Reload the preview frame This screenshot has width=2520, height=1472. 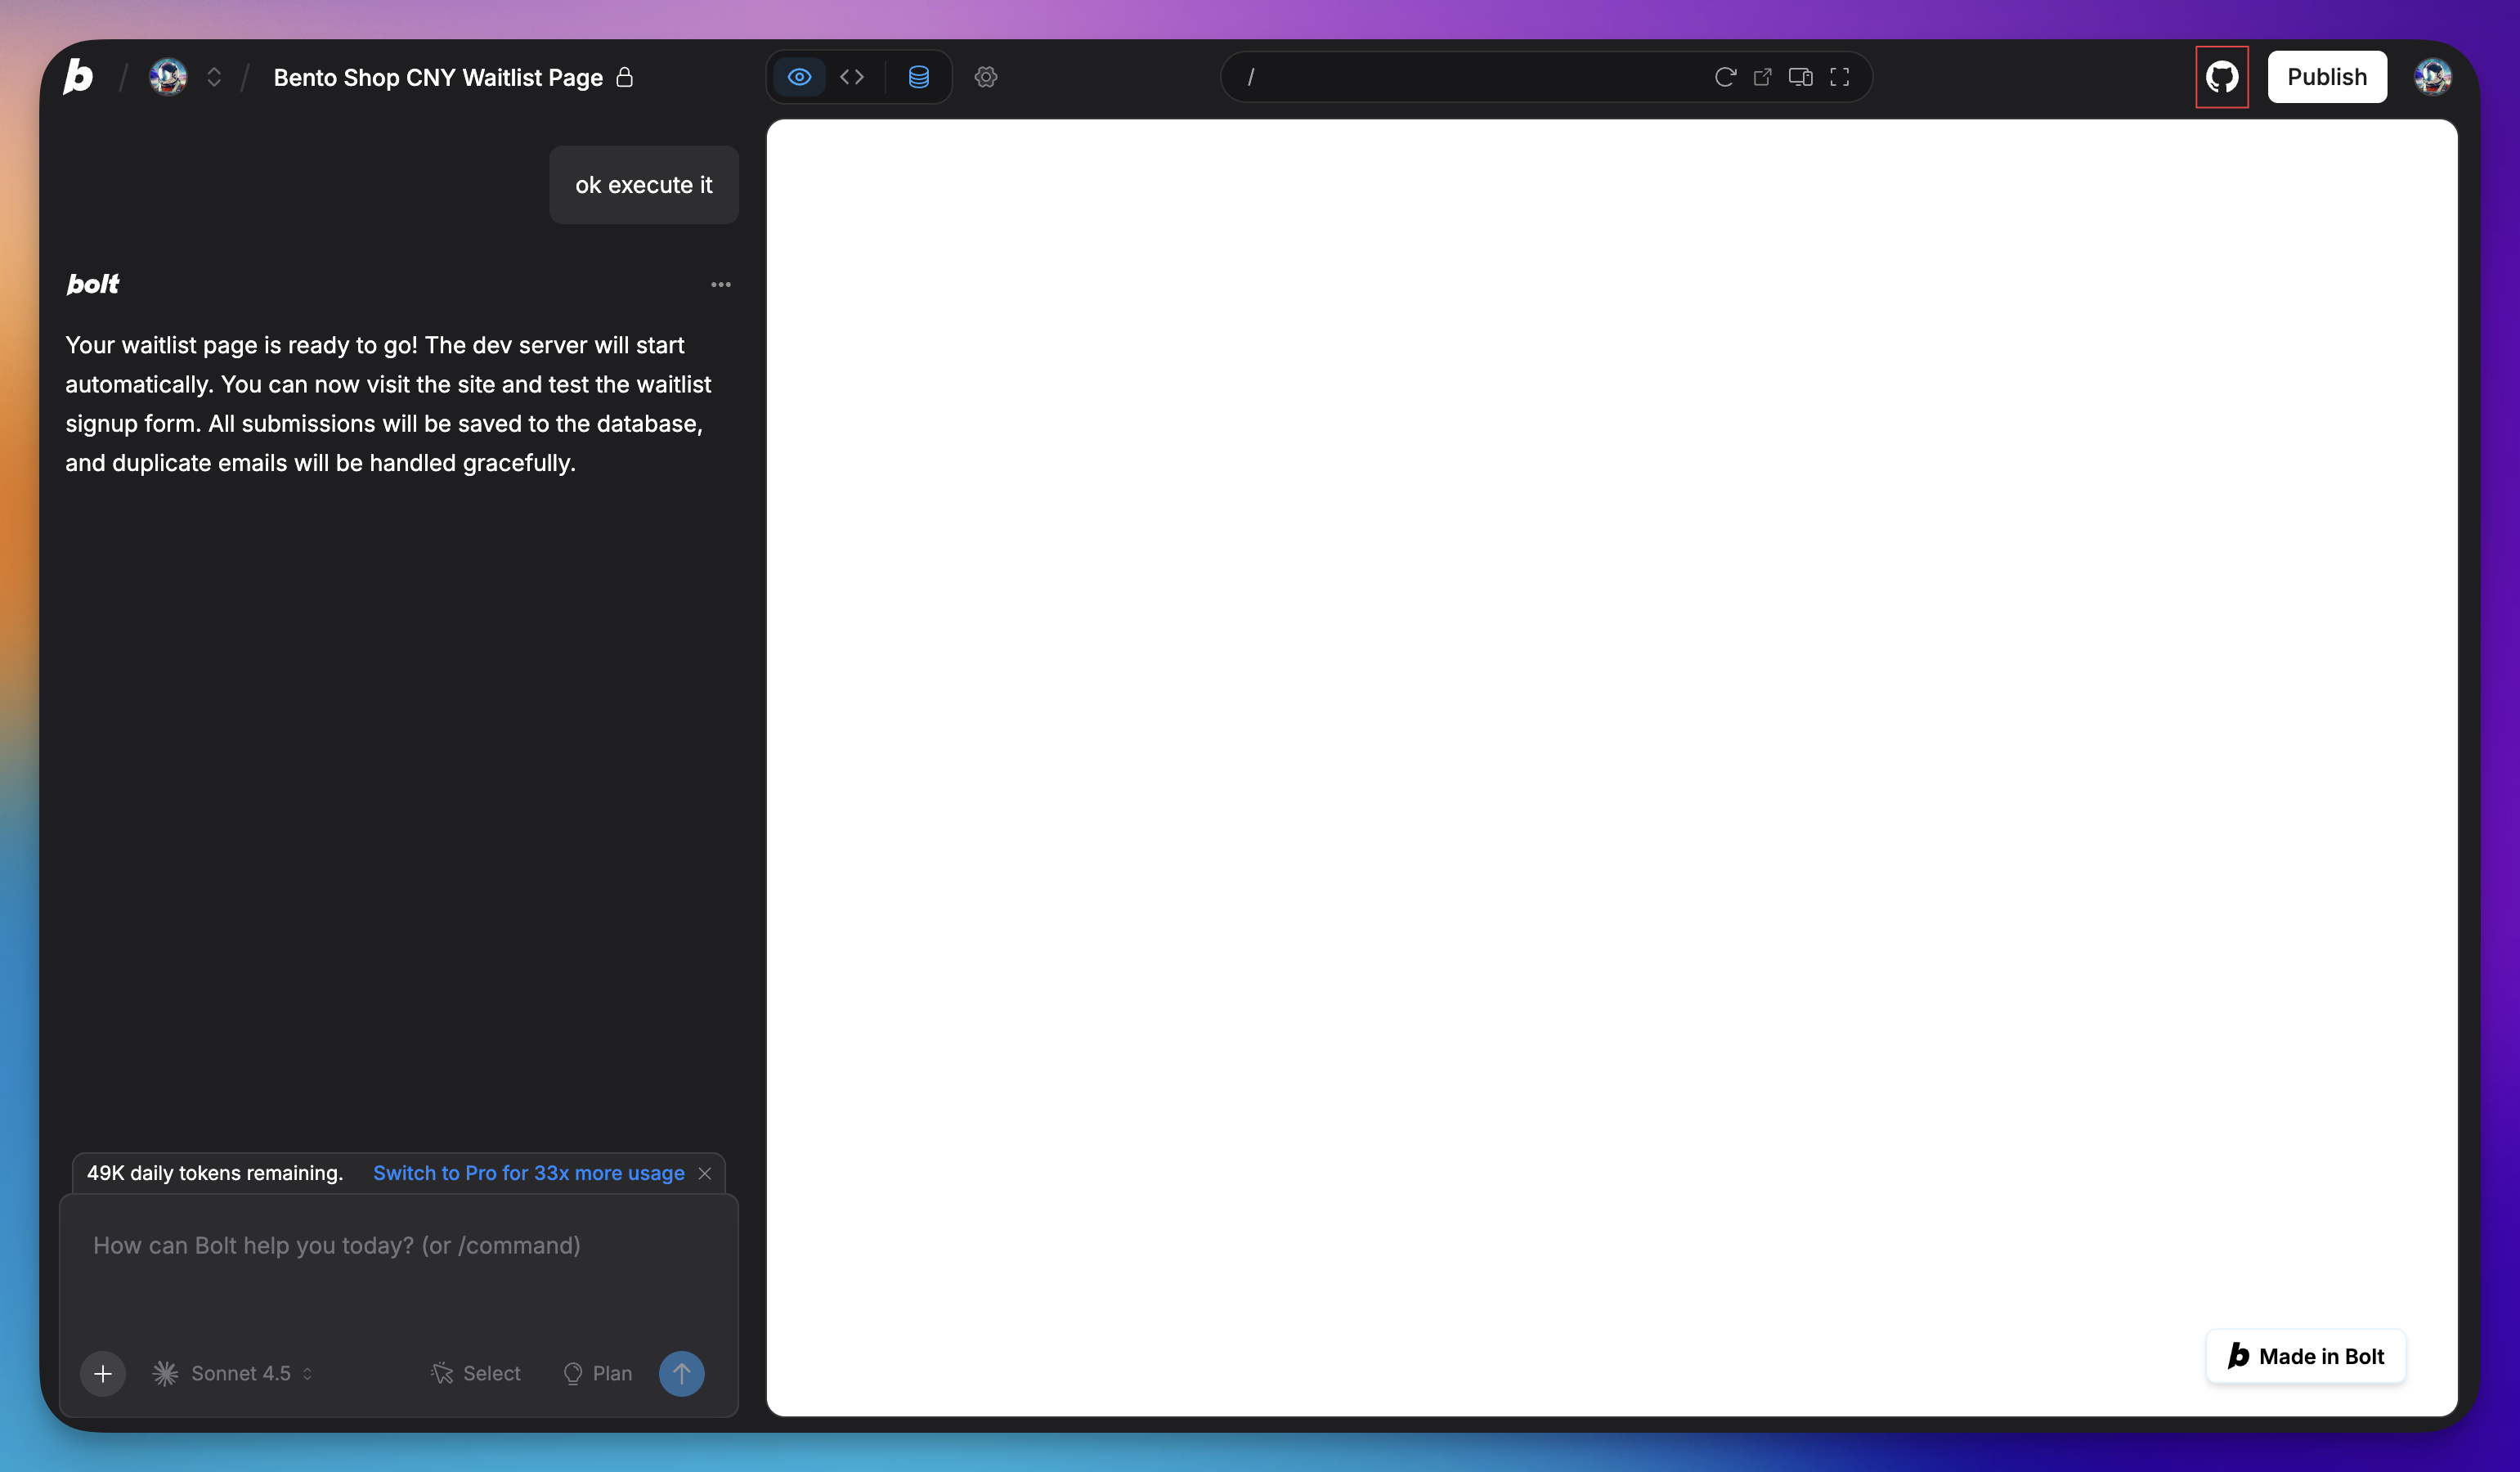click(1724, 76)
